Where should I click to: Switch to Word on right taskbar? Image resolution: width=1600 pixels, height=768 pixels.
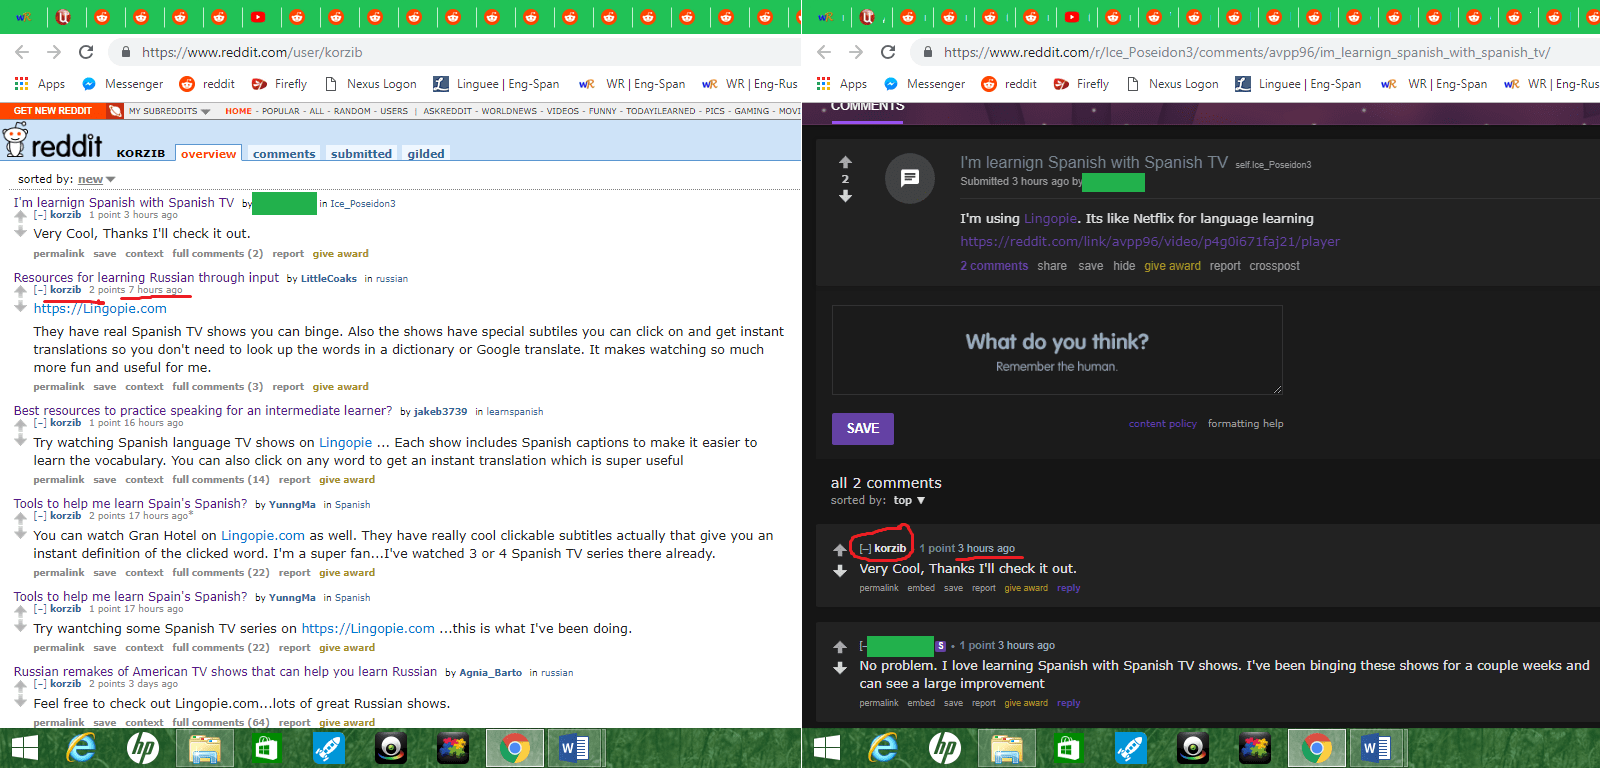[x=1377, y=747]
